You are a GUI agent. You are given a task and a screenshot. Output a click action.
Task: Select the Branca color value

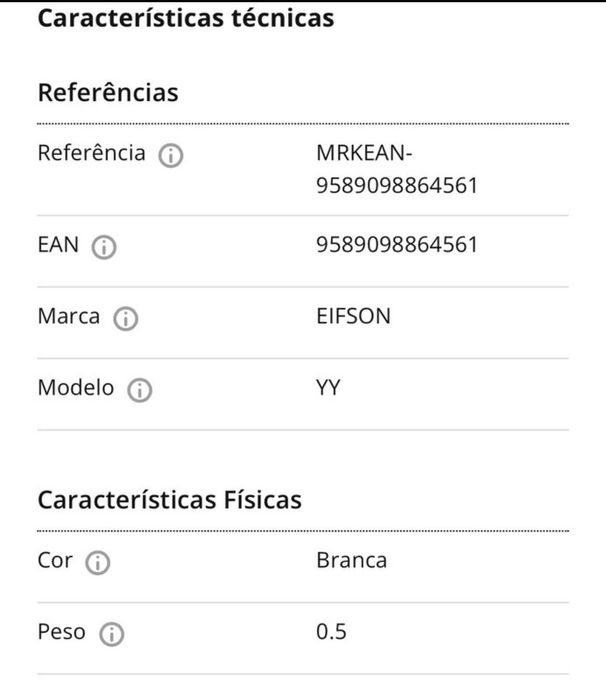[351, 560]
